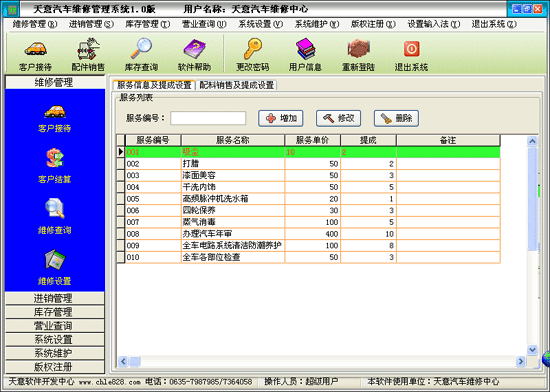Expand 进销管理 sidebar section

(x=55, y=298)
